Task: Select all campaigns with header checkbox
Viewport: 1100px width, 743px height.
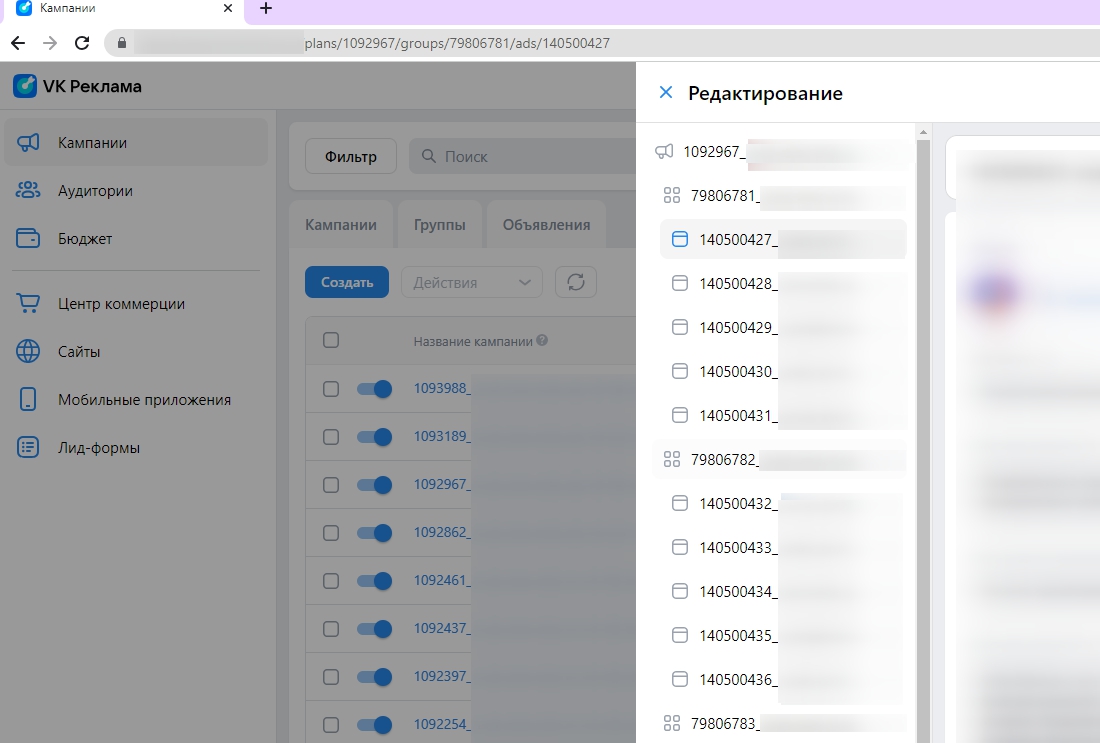Action: pos(331,341)
